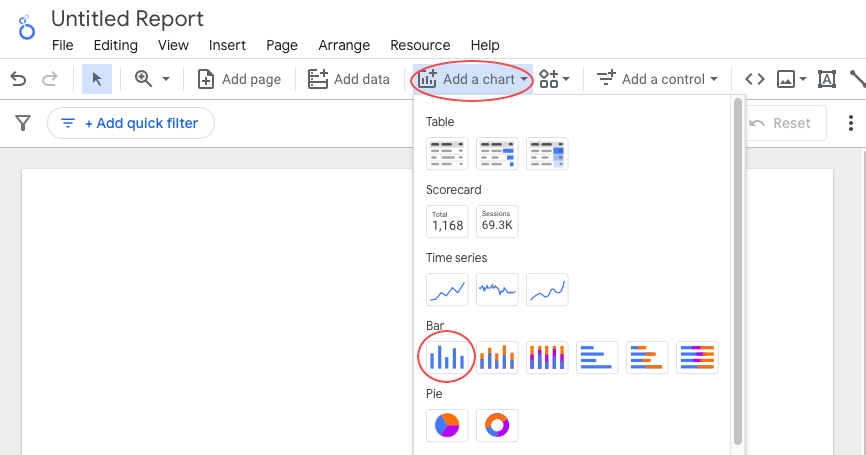Image resolution: width=866 pixels, height=455 pixels.
Task: Choose table with heatmap icon
Action: point(547,154)
